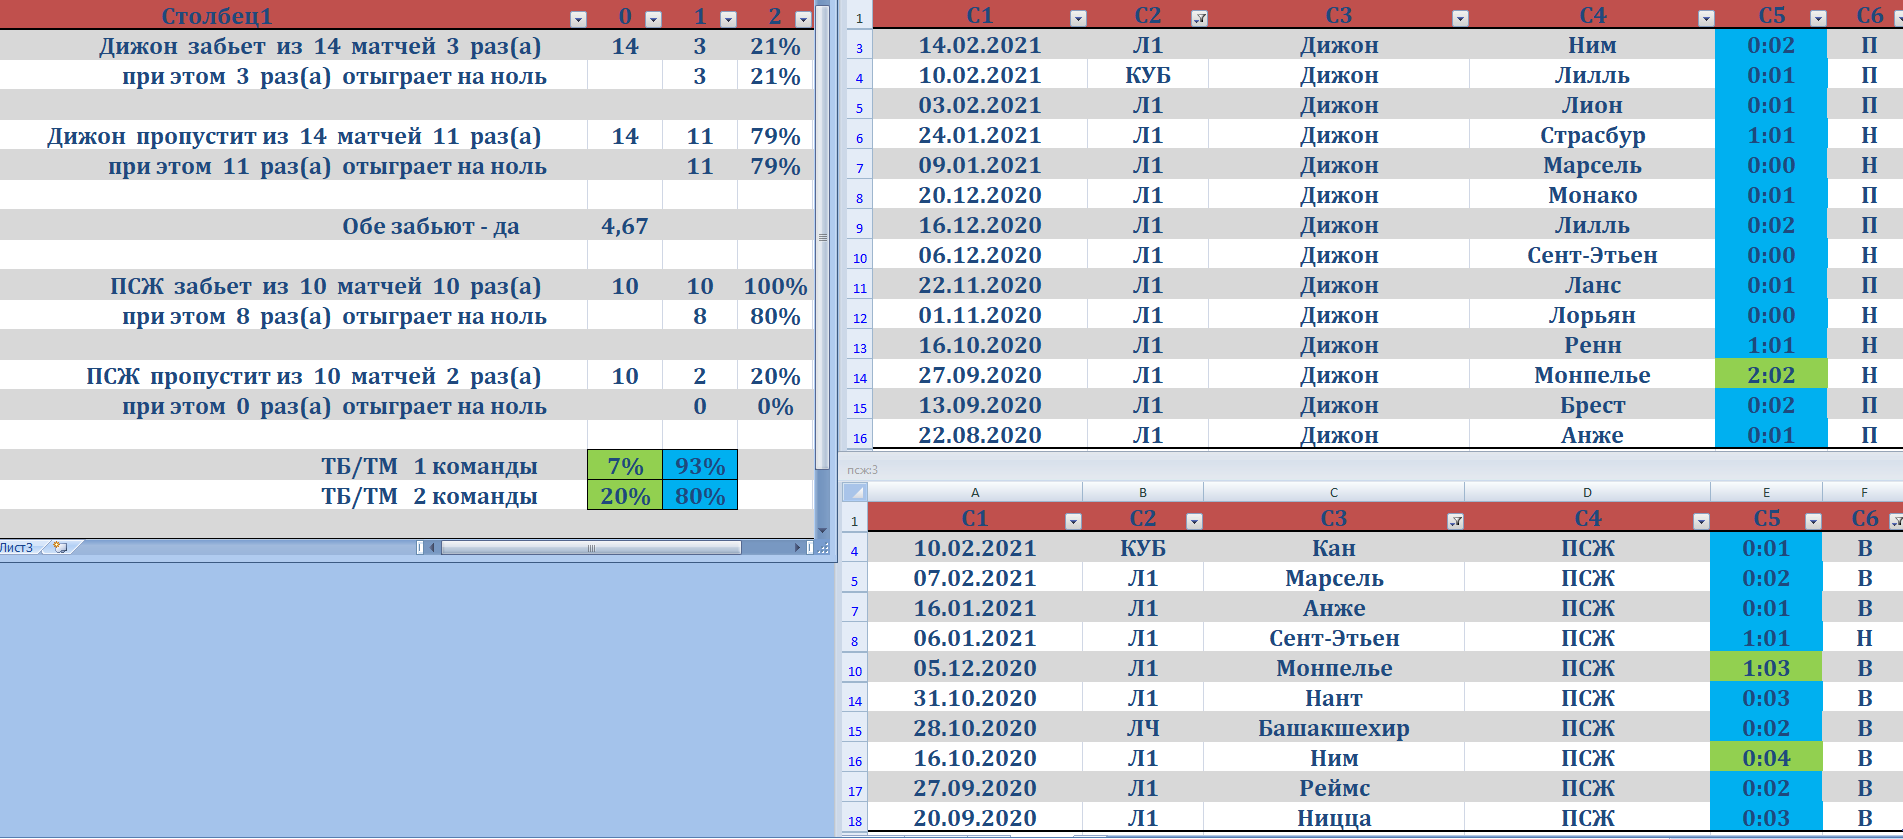Open C5 score filter in ПСЖ table
This screenshot has height=839, width=1903.
(1813, 521)
